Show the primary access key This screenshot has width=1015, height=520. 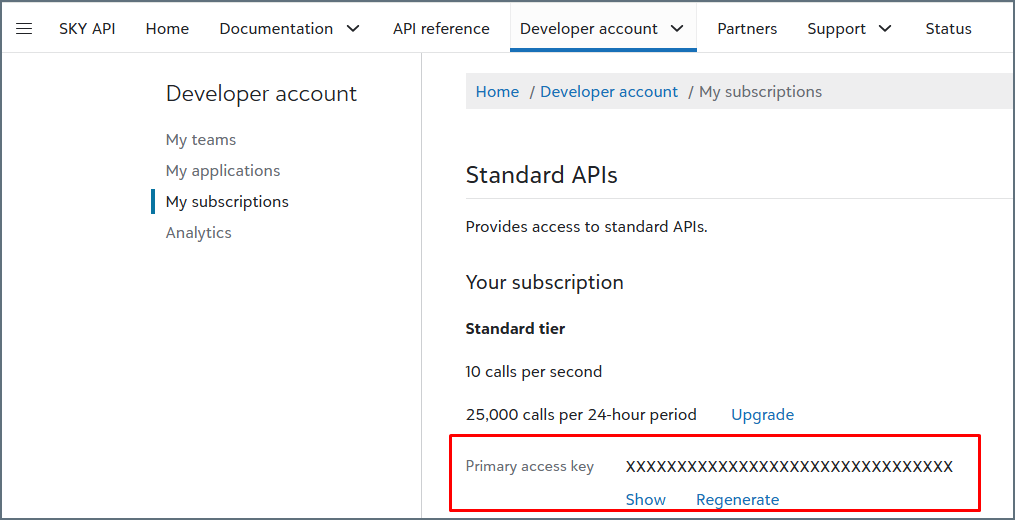pyautogui.click(x=645, y=499)
